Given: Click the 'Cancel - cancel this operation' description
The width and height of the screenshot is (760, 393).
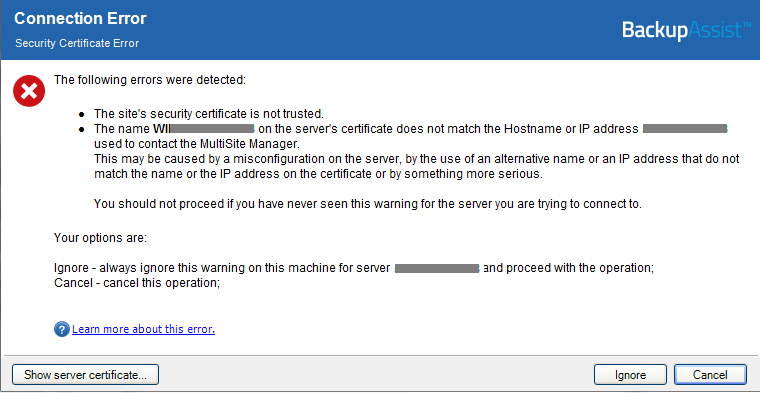Looking at the screenshot, I should tap(137, 283).
